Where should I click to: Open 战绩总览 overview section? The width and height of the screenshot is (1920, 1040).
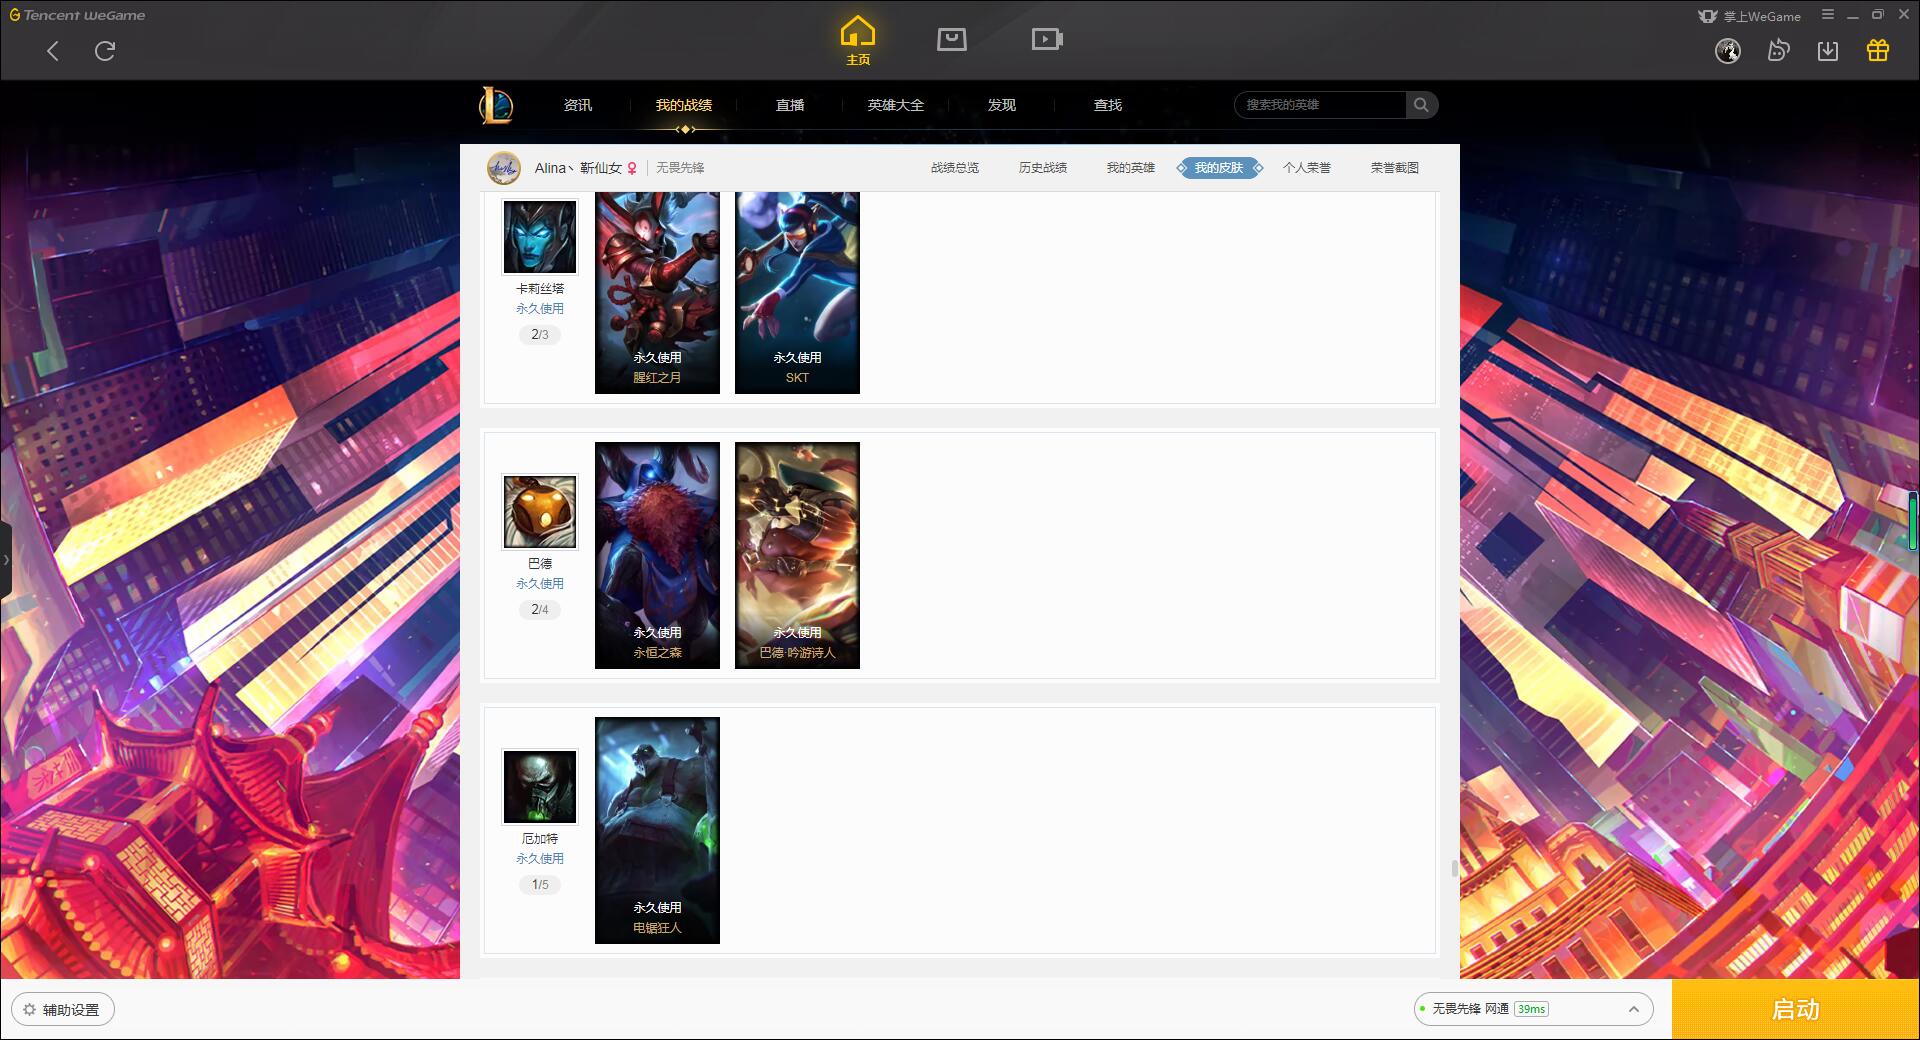click(x=955, y=168)
